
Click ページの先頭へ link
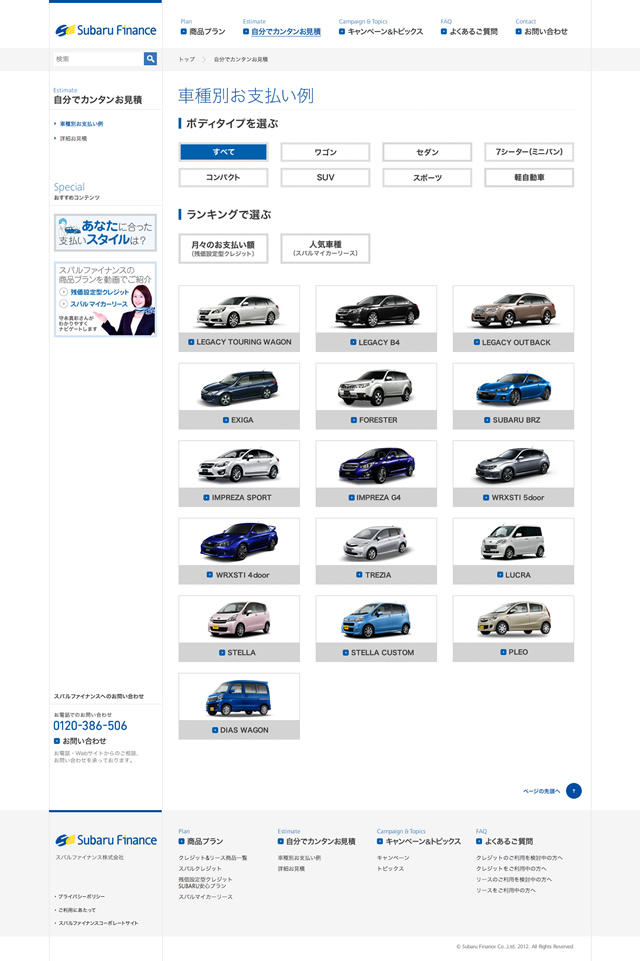(x=542, y=791)
